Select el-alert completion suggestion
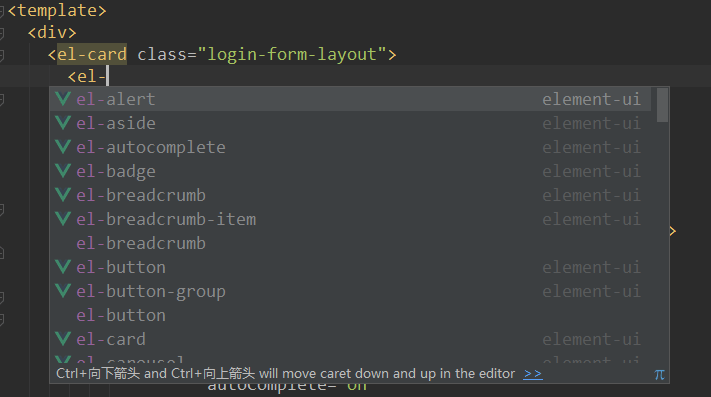 coord(351,99)
